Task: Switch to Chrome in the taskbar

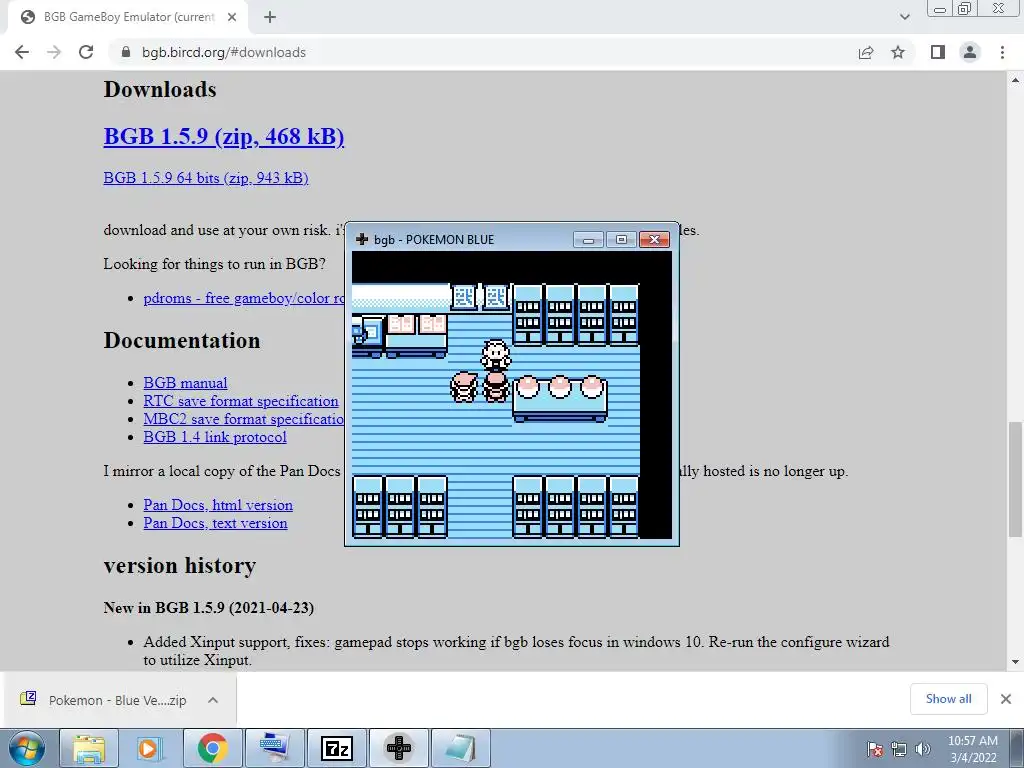Action: [x=212, y=748]
